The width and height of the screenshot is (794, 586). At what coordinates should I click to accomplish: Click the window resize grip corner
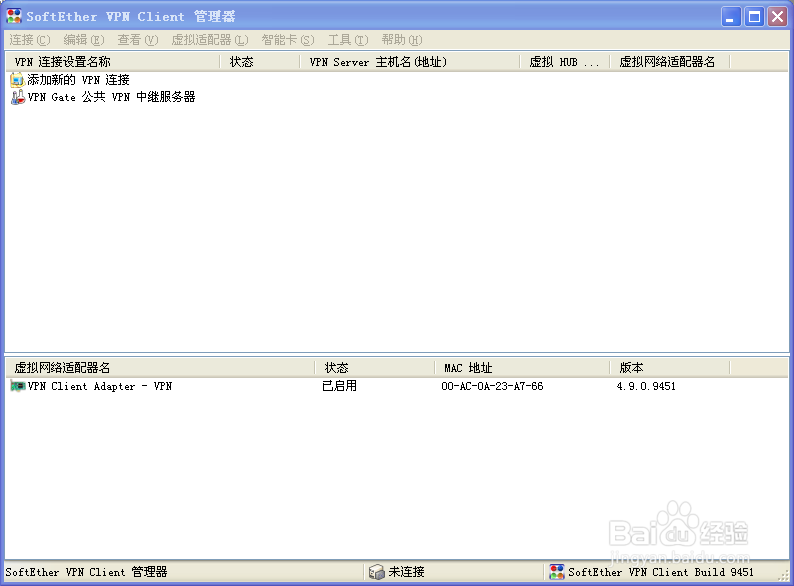[x=783, y=575]
